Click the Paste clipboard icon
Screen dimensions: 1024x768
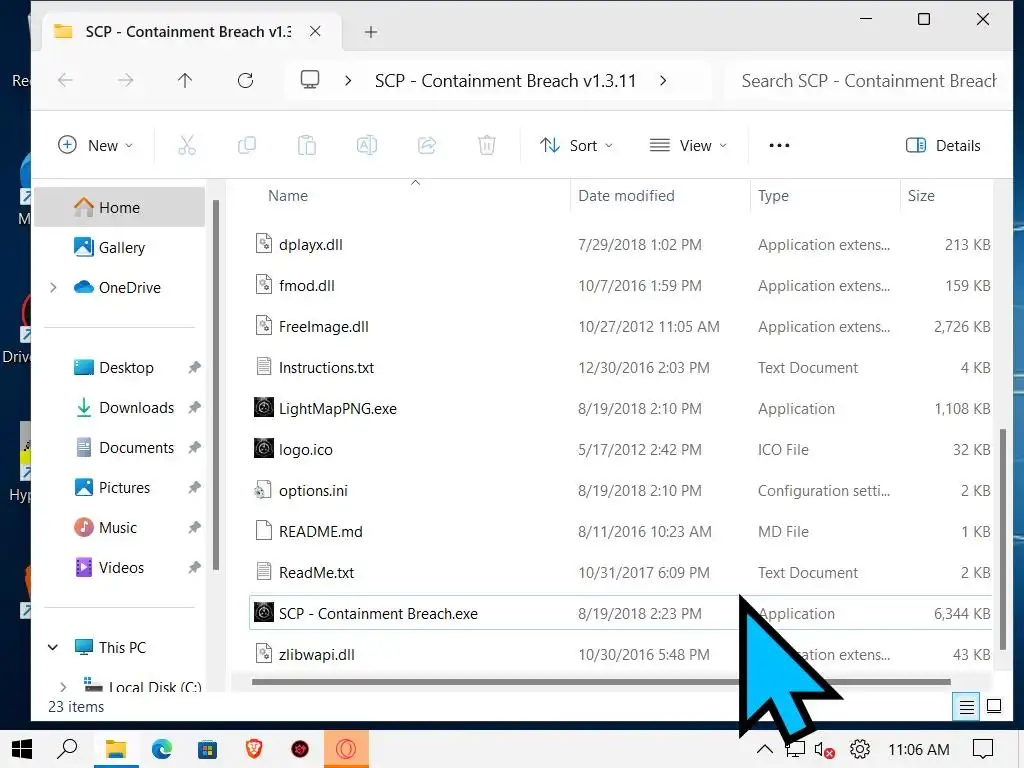307,145
